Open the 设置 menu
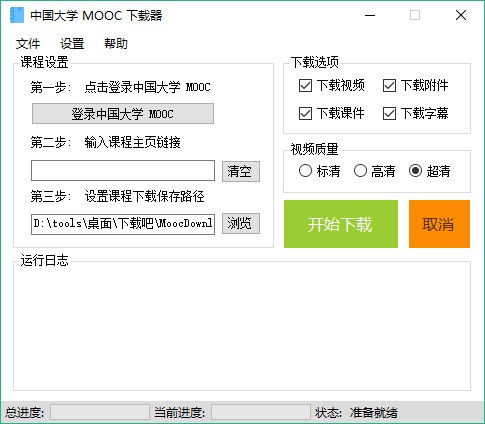485x424 pixels. (72, 44)
